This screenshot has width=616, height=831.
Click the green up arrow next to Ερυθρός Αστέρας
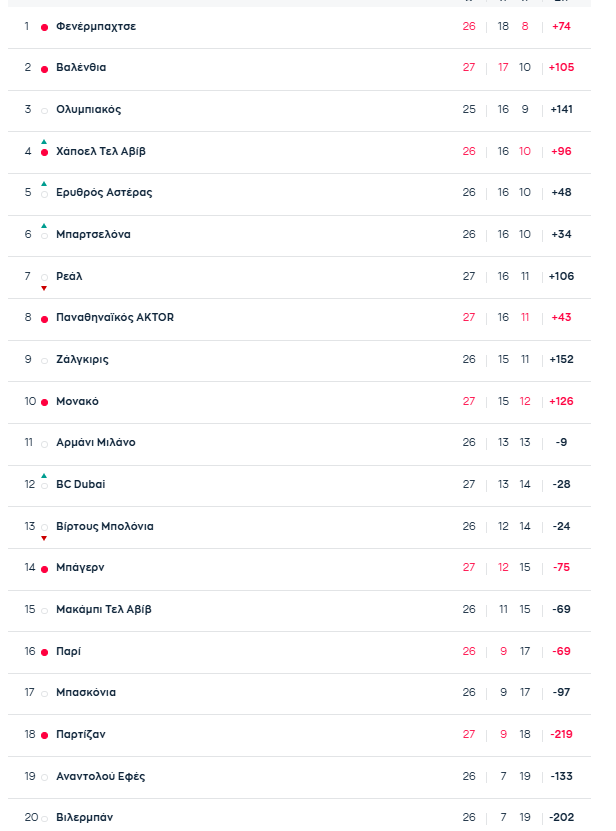tap(44, 184)
